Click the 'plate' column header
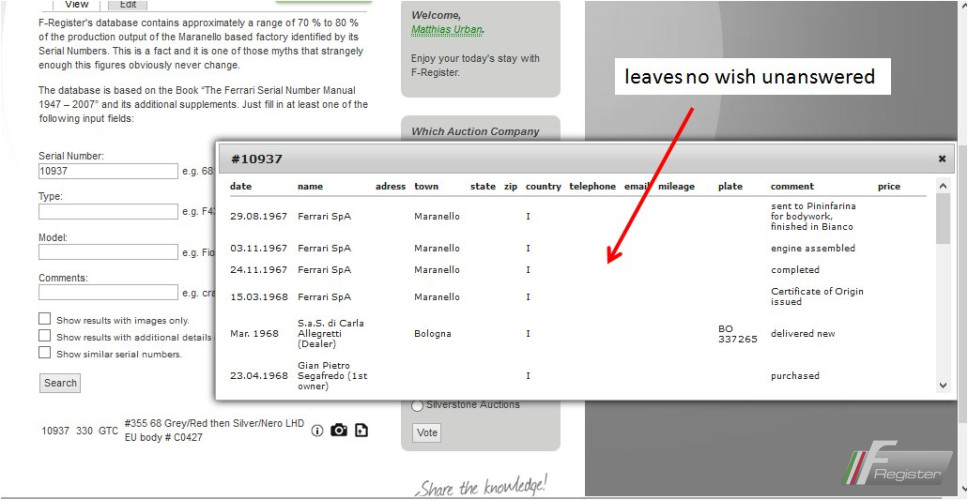Viewport: 968px width, 500px height. [730, 186]
